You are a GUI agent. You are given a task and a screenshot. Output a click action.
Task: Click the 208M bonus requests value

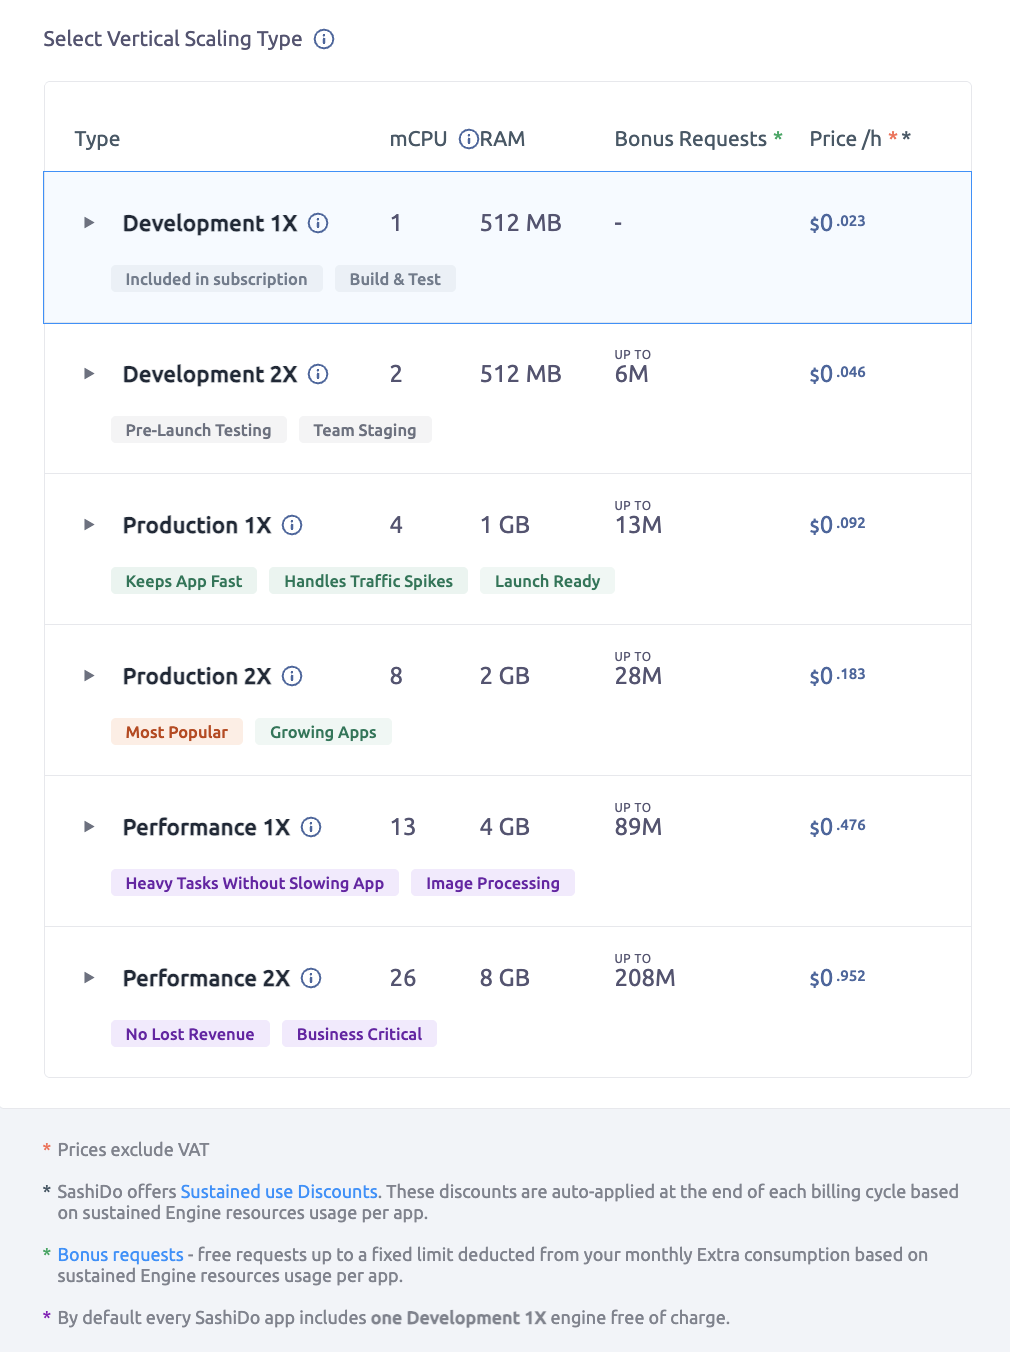click(645, 978)
